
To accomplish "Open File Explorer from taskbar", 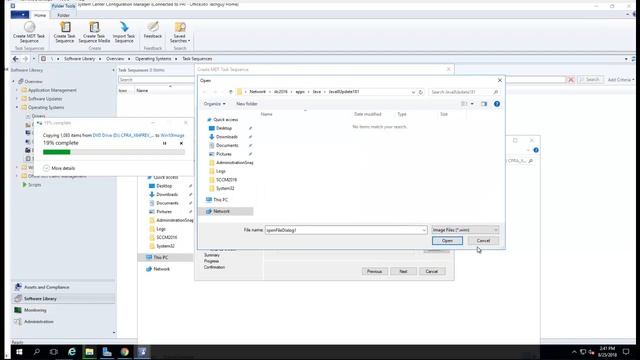I will (89, 352).
